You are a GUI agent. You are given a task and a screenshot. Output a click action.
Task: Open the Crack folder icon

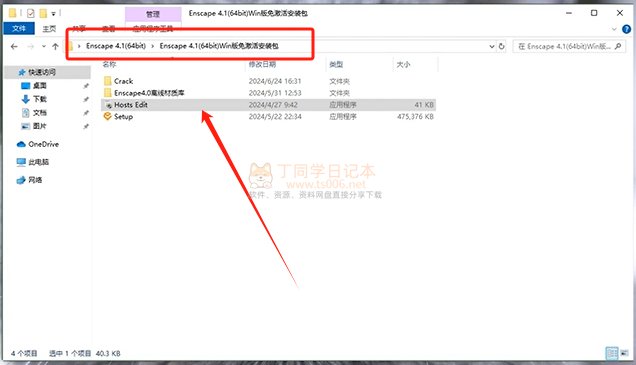[107, 81]
